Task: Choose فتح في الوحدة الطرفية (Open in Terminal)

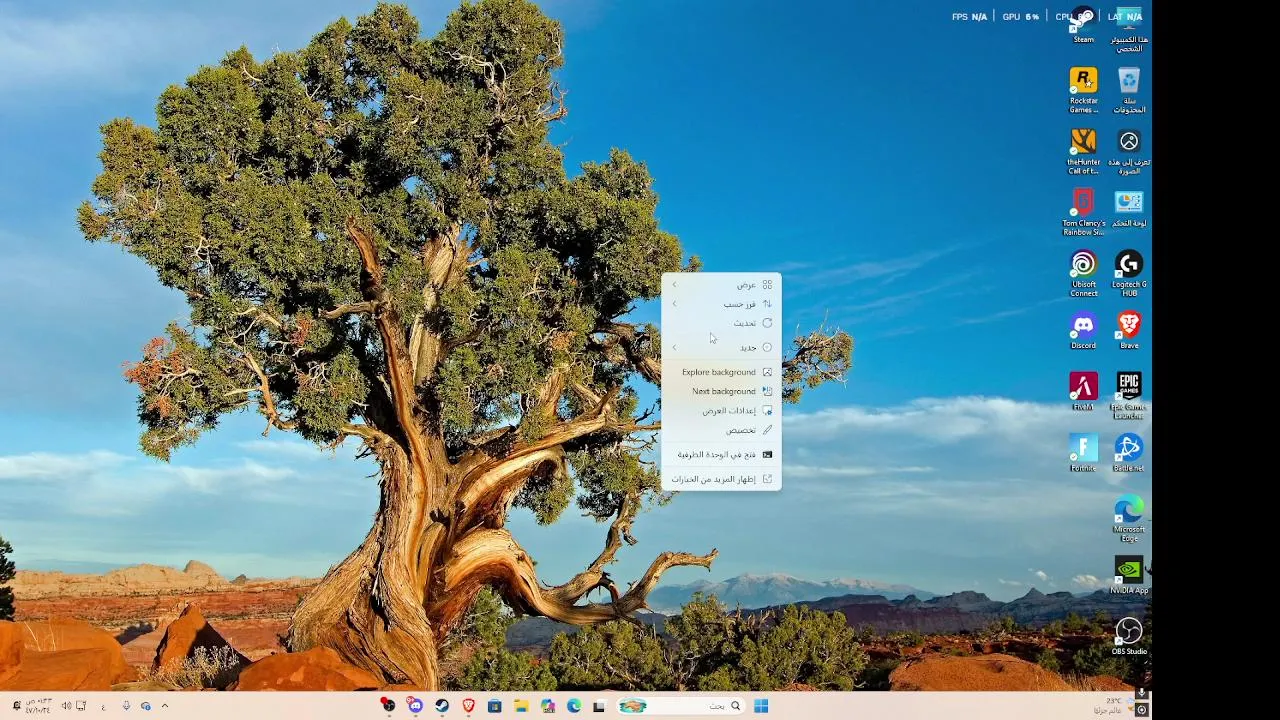Action: pyautogui.click(x=721, y=454)
